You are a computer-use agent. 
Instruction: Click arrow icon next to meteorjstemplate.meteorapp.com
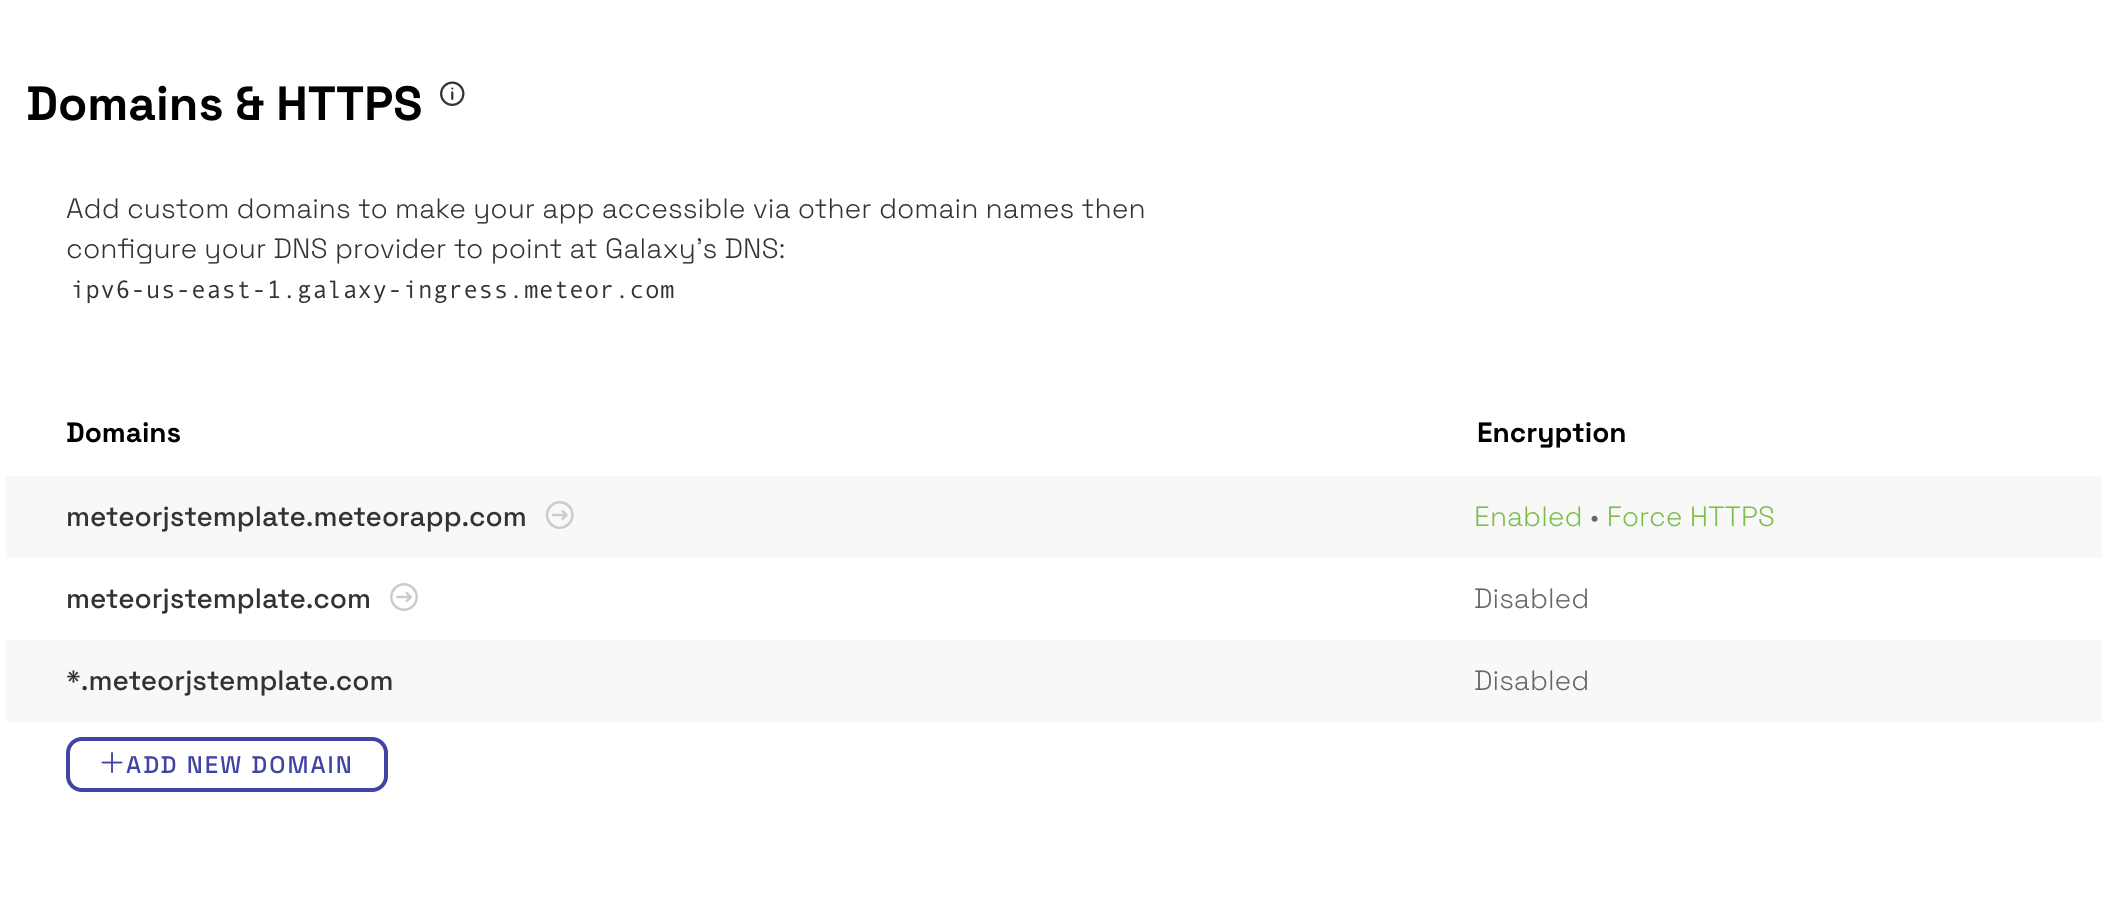coord(559,515)
